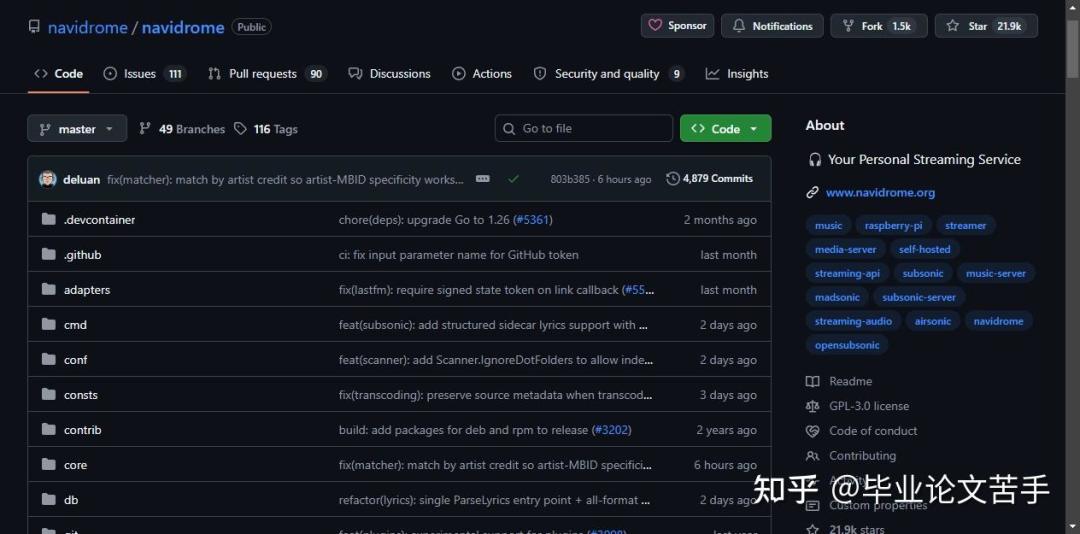Click the green commit status checkmark
This screenshot has height=534, width=1080.
513,179
